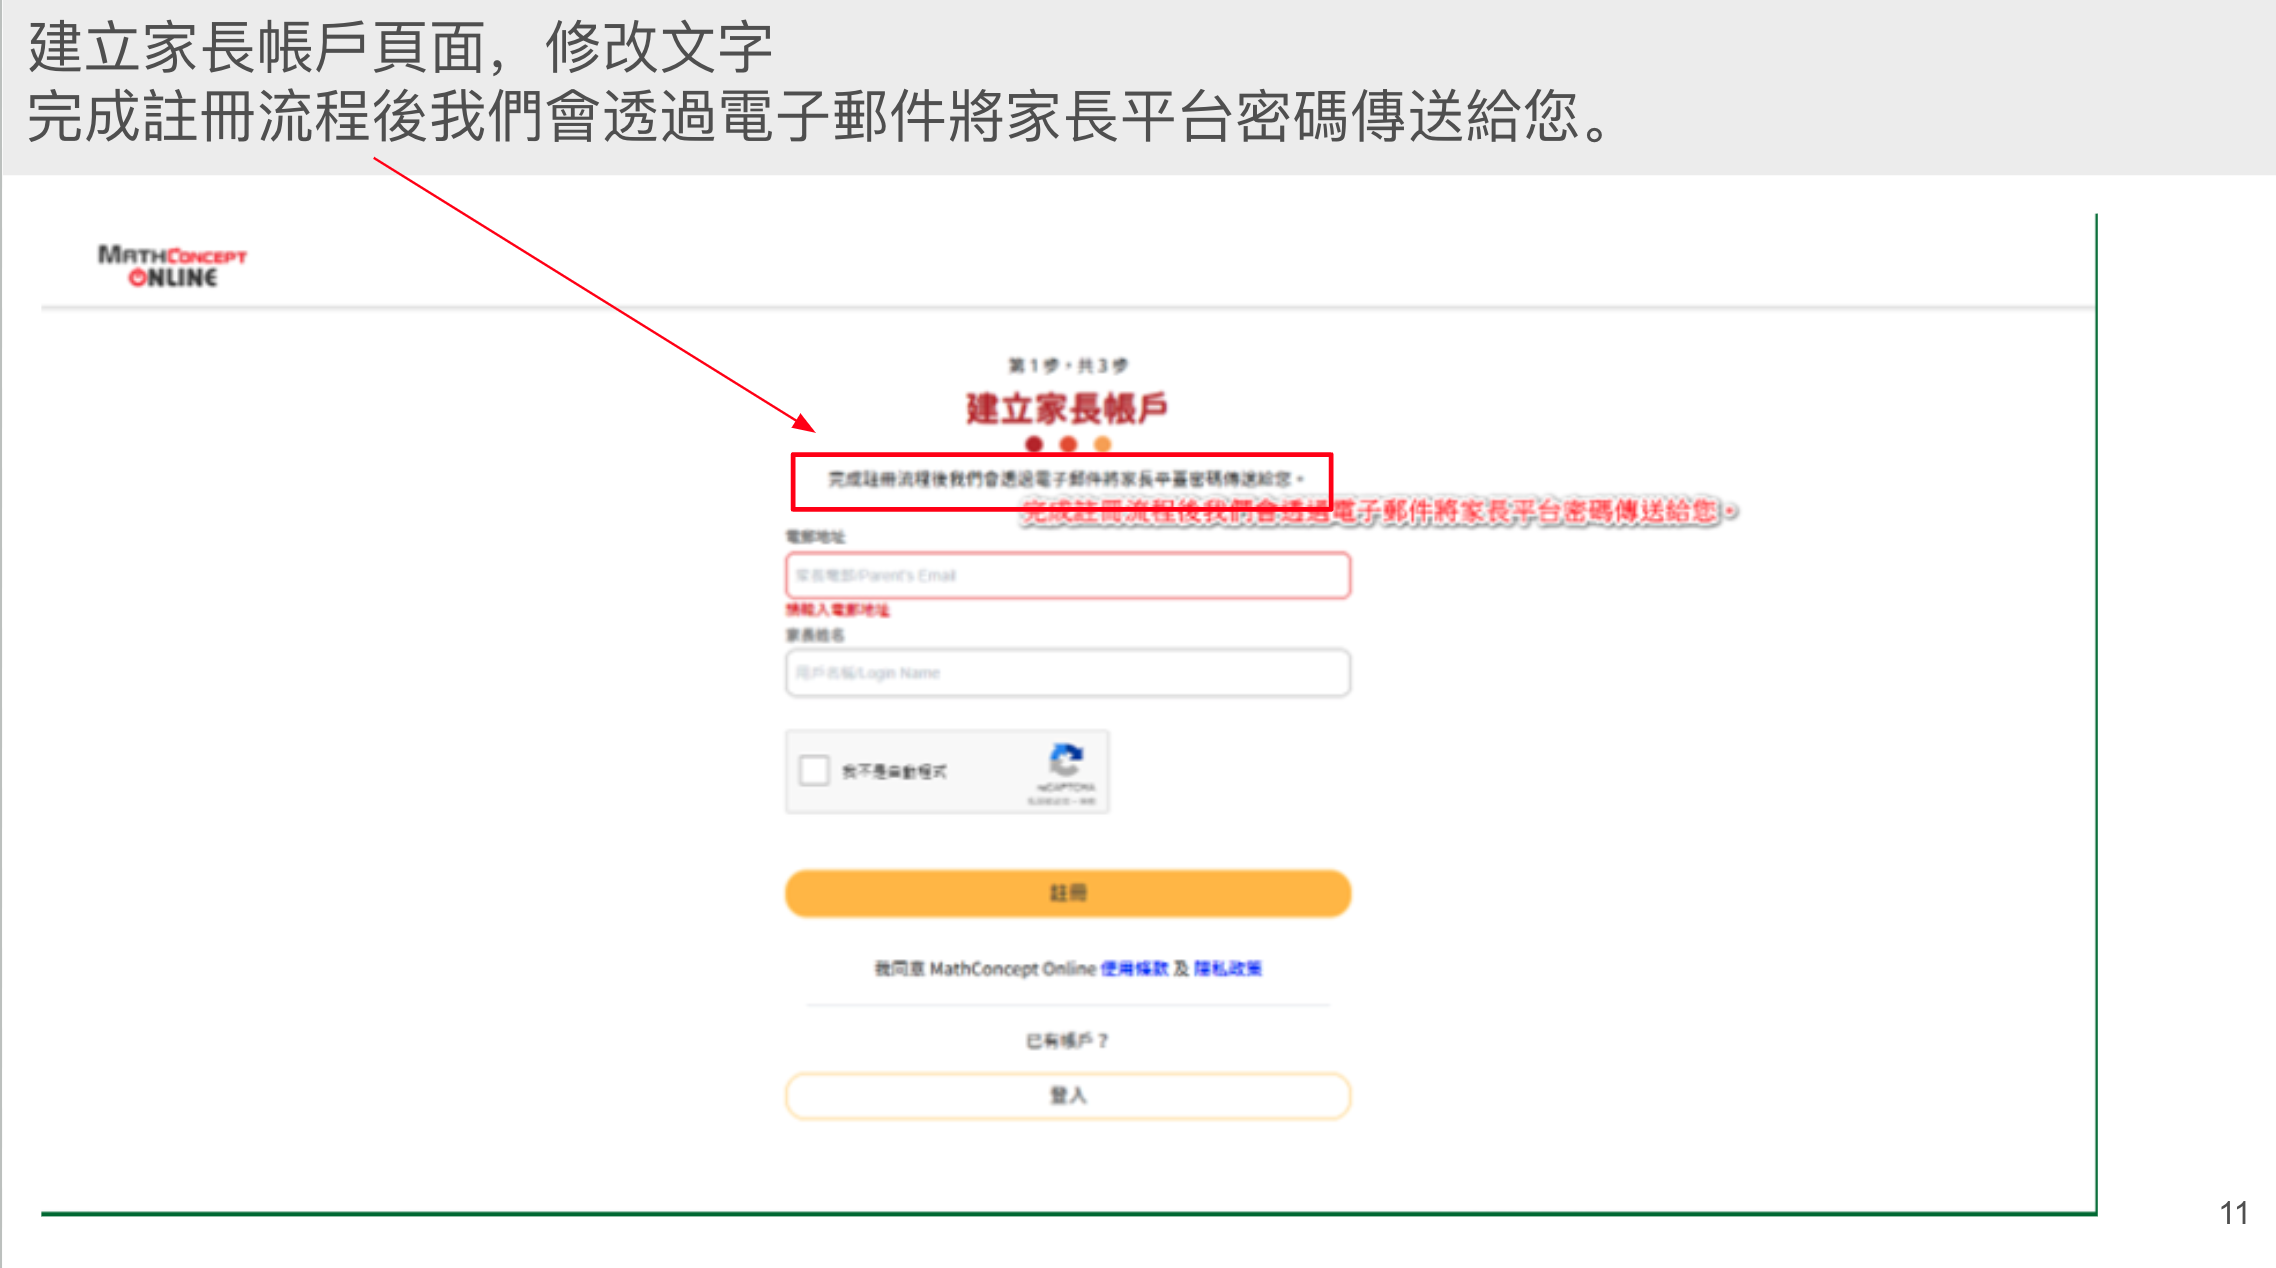
Task: Click the orange 註冊 register button
Action: tap(1068, 893)
